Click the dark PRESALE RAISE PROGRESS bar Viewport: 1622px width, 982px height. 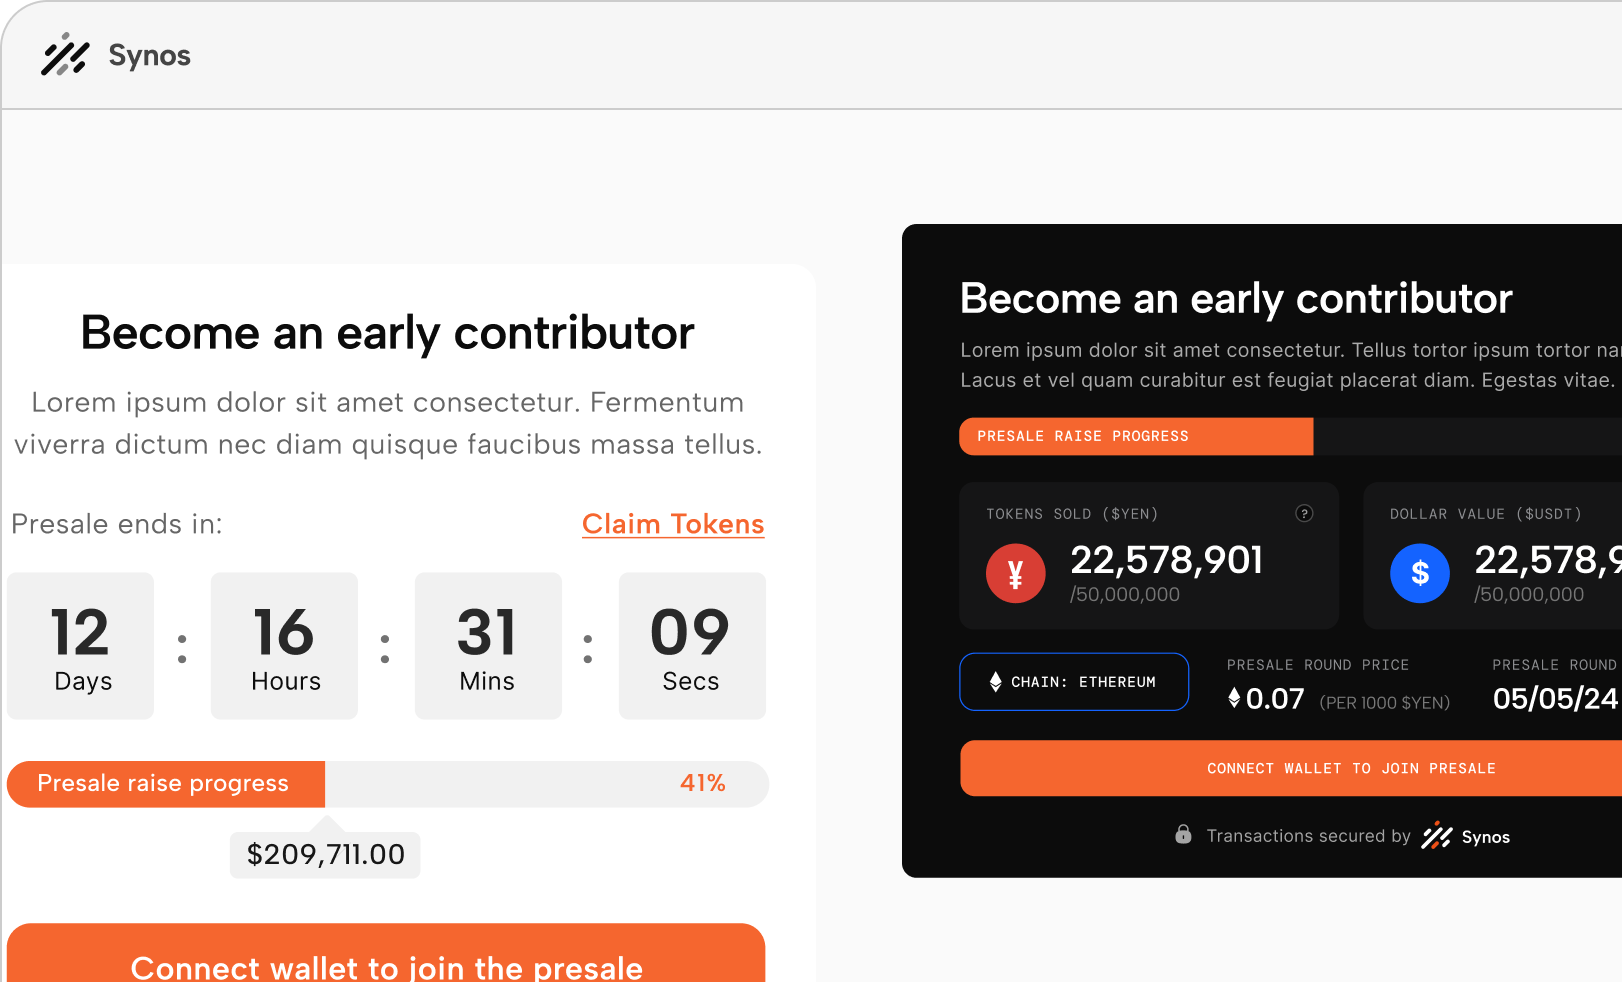1290,436
